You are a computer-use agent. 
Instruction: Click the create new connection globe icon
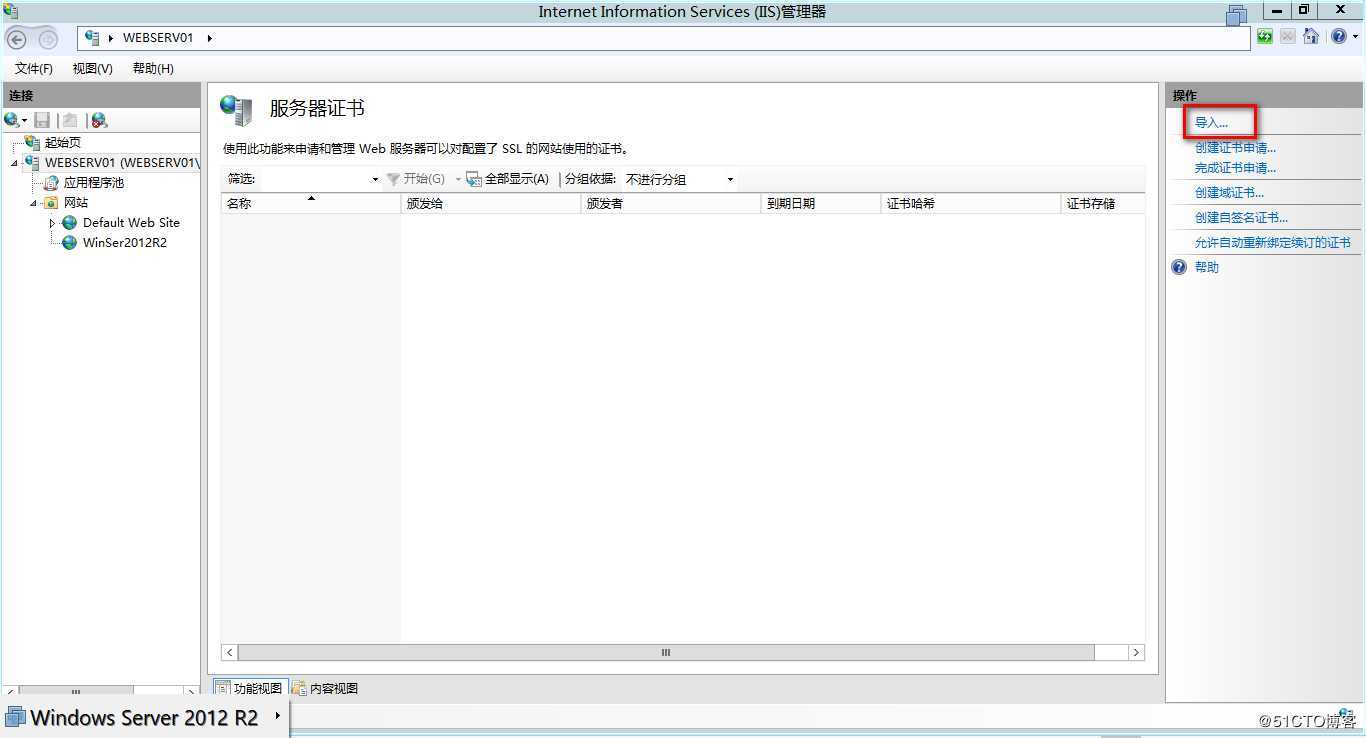(12, 120)
